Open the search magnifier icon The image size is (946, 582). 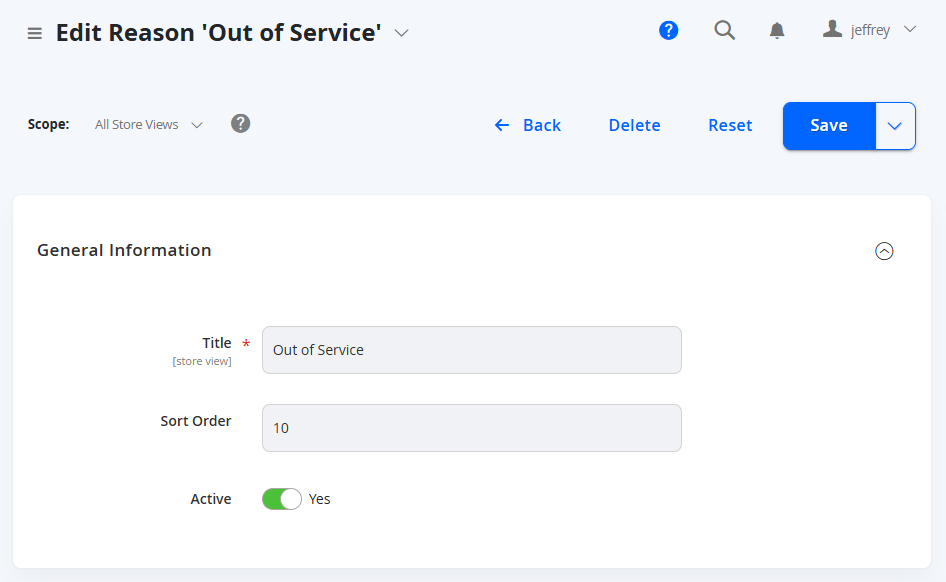724,30
